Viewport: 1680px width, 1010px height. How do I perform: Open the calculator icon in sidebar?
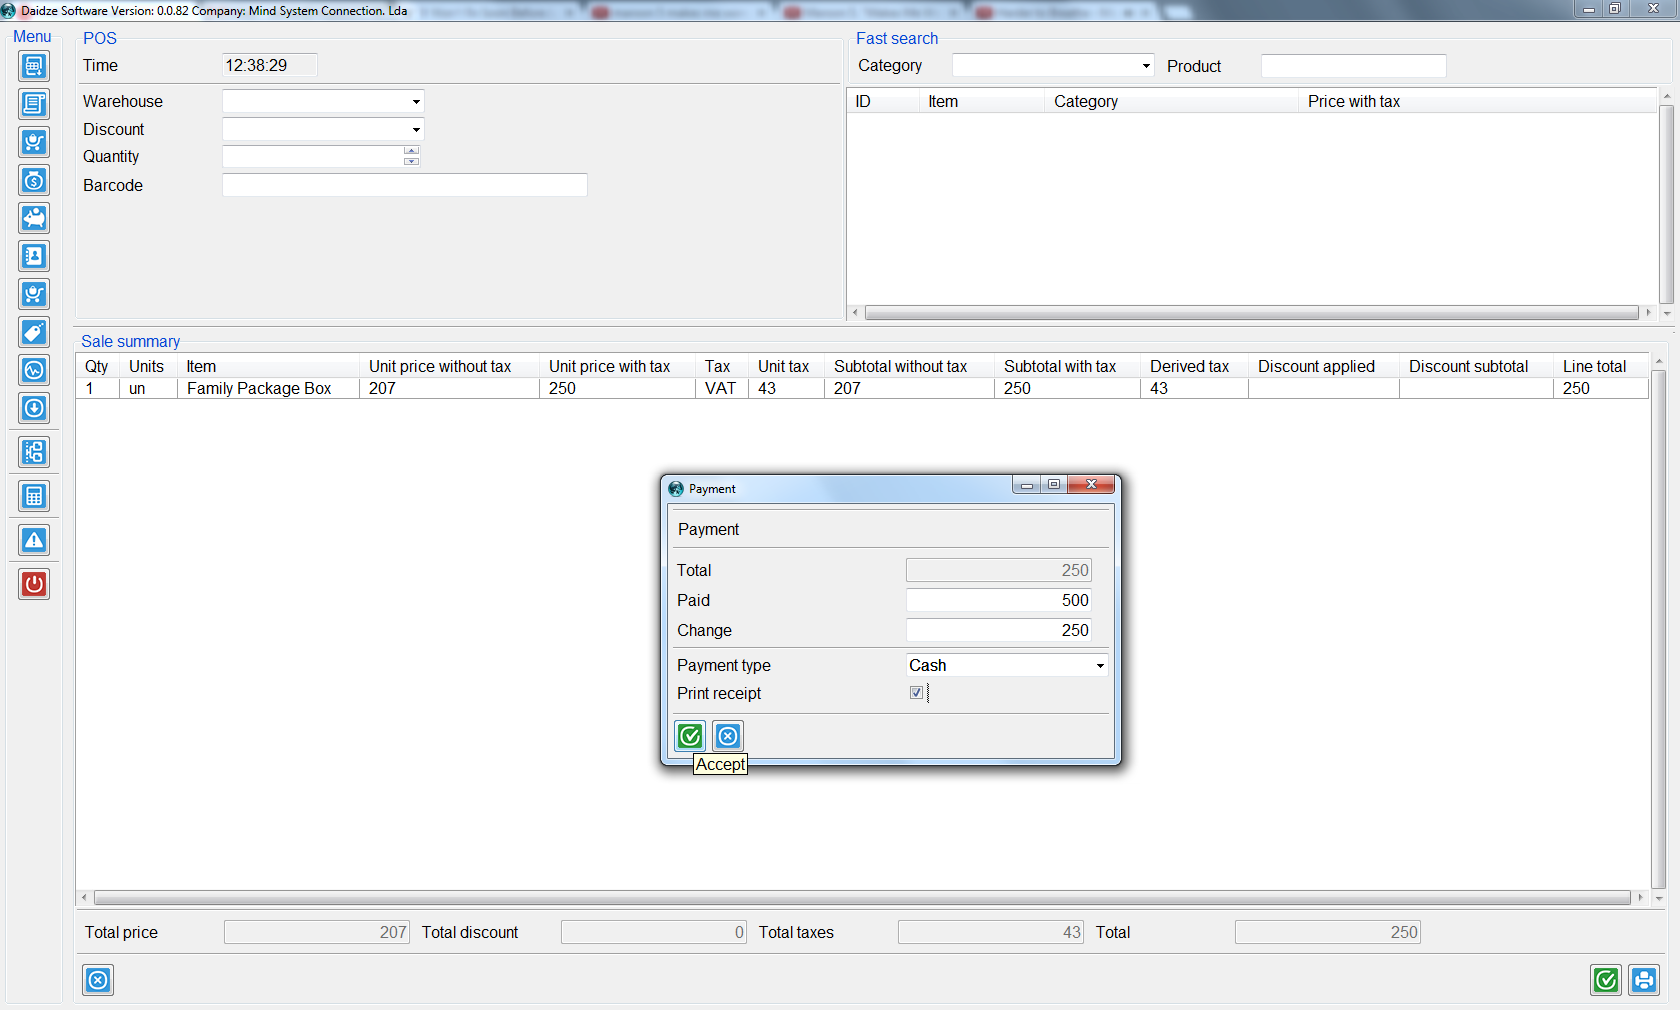click(34, 496)
